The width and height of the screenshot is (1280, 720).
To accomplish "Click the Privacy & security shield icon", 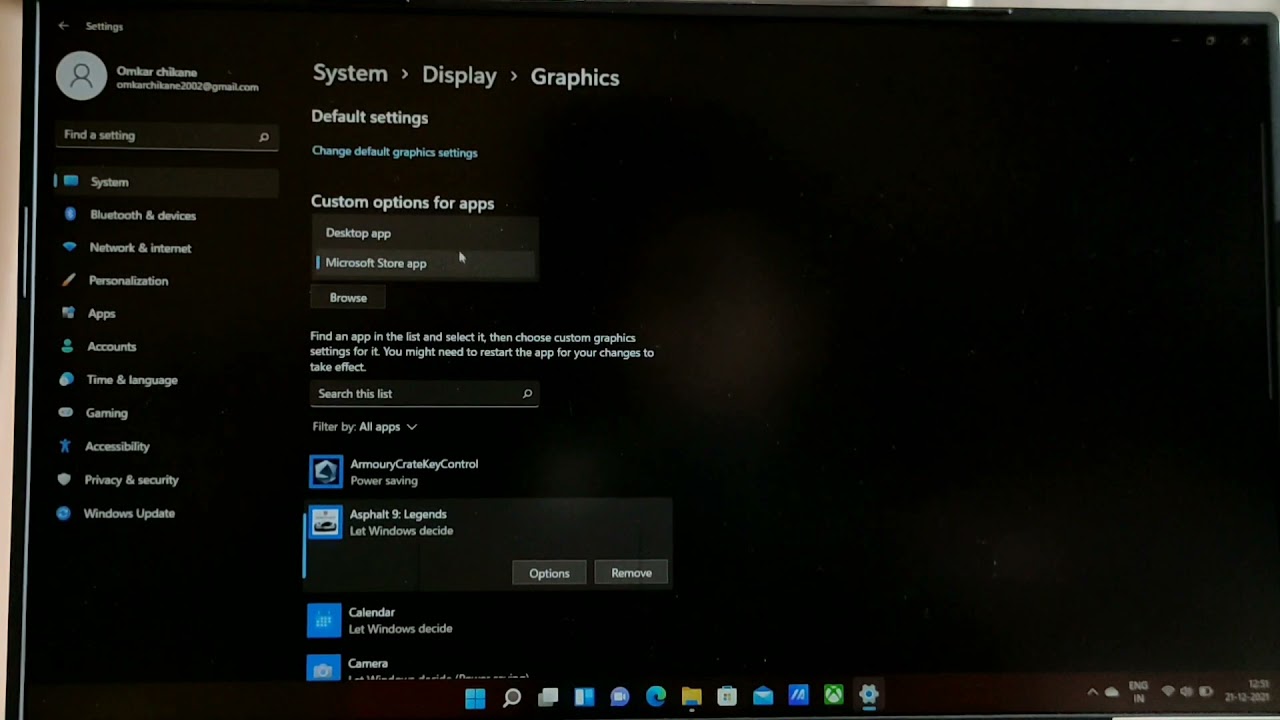I will [65, 479].
